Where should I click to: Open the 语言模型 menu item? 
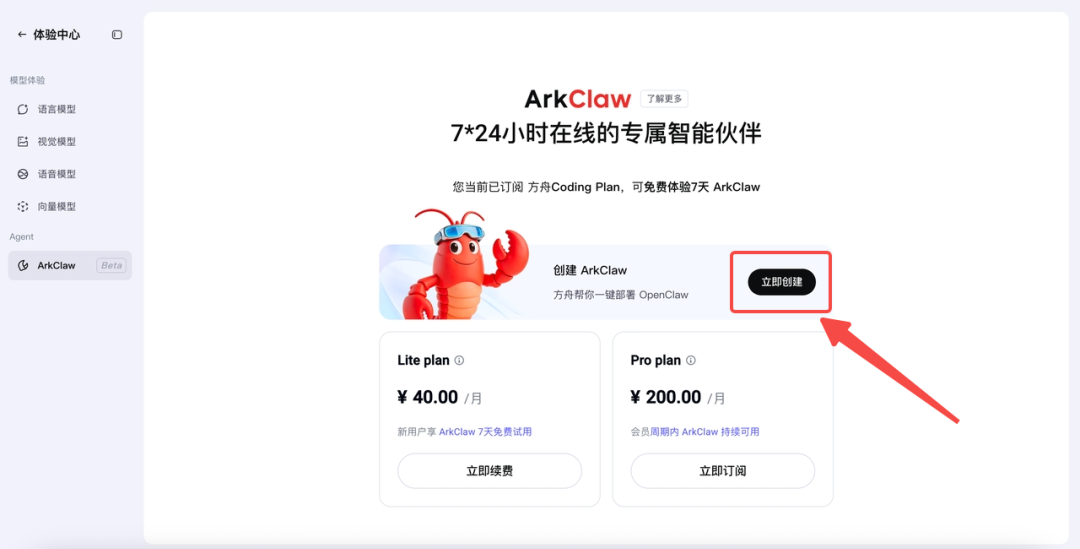tap(70, 110)
